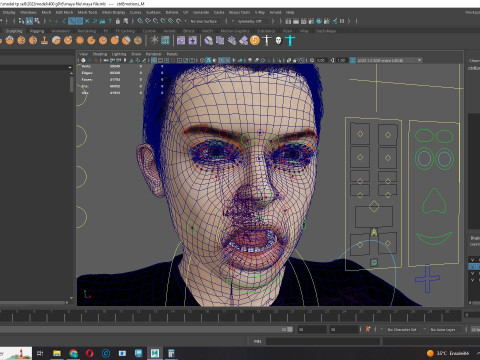Viewport: 480px width, 360px height.
Task: Toggle the auto keyframe icon
Action: click(368, 329)
